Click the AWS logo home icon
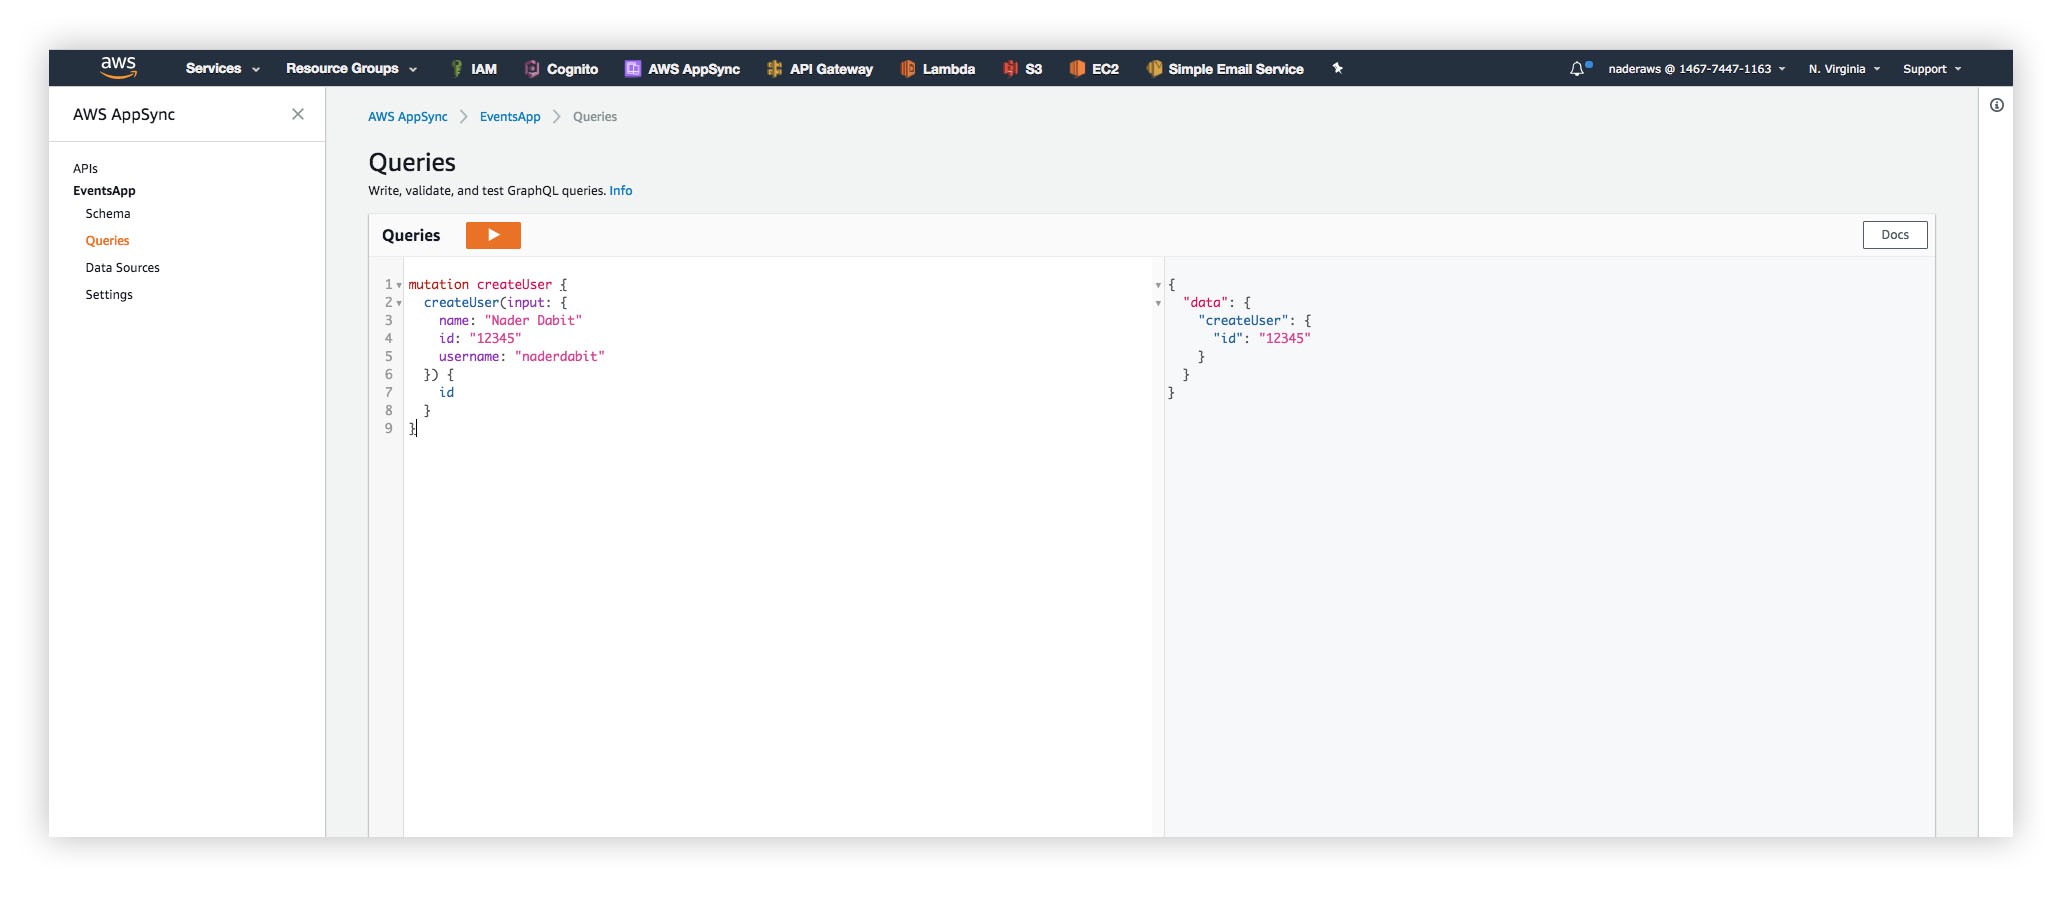 pyautogui.click(x=118, y=67)
